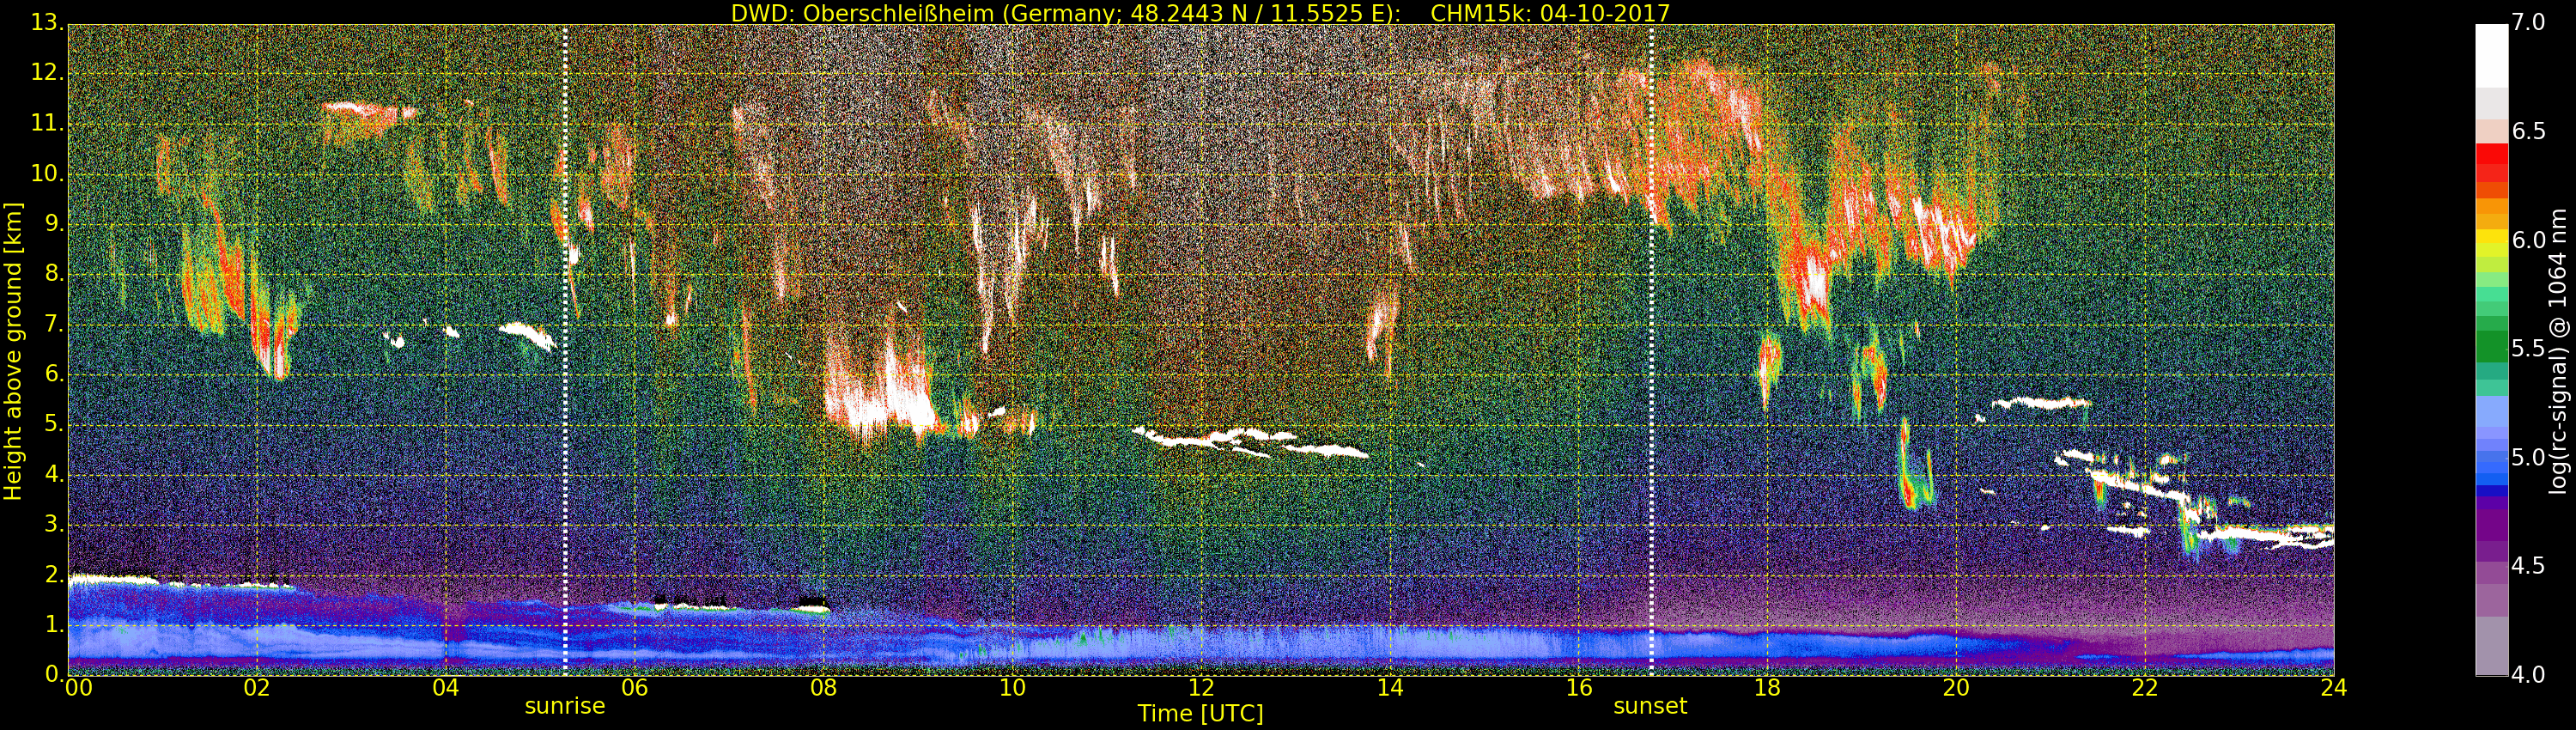Click the colorbar tick label 6.0
Screen dimensions: 2576x730
[2529, 240]
